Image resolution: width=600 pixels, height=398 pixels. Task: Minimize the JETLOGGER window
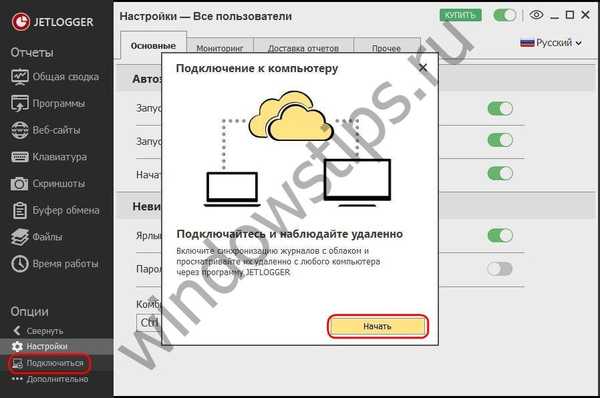554,17
